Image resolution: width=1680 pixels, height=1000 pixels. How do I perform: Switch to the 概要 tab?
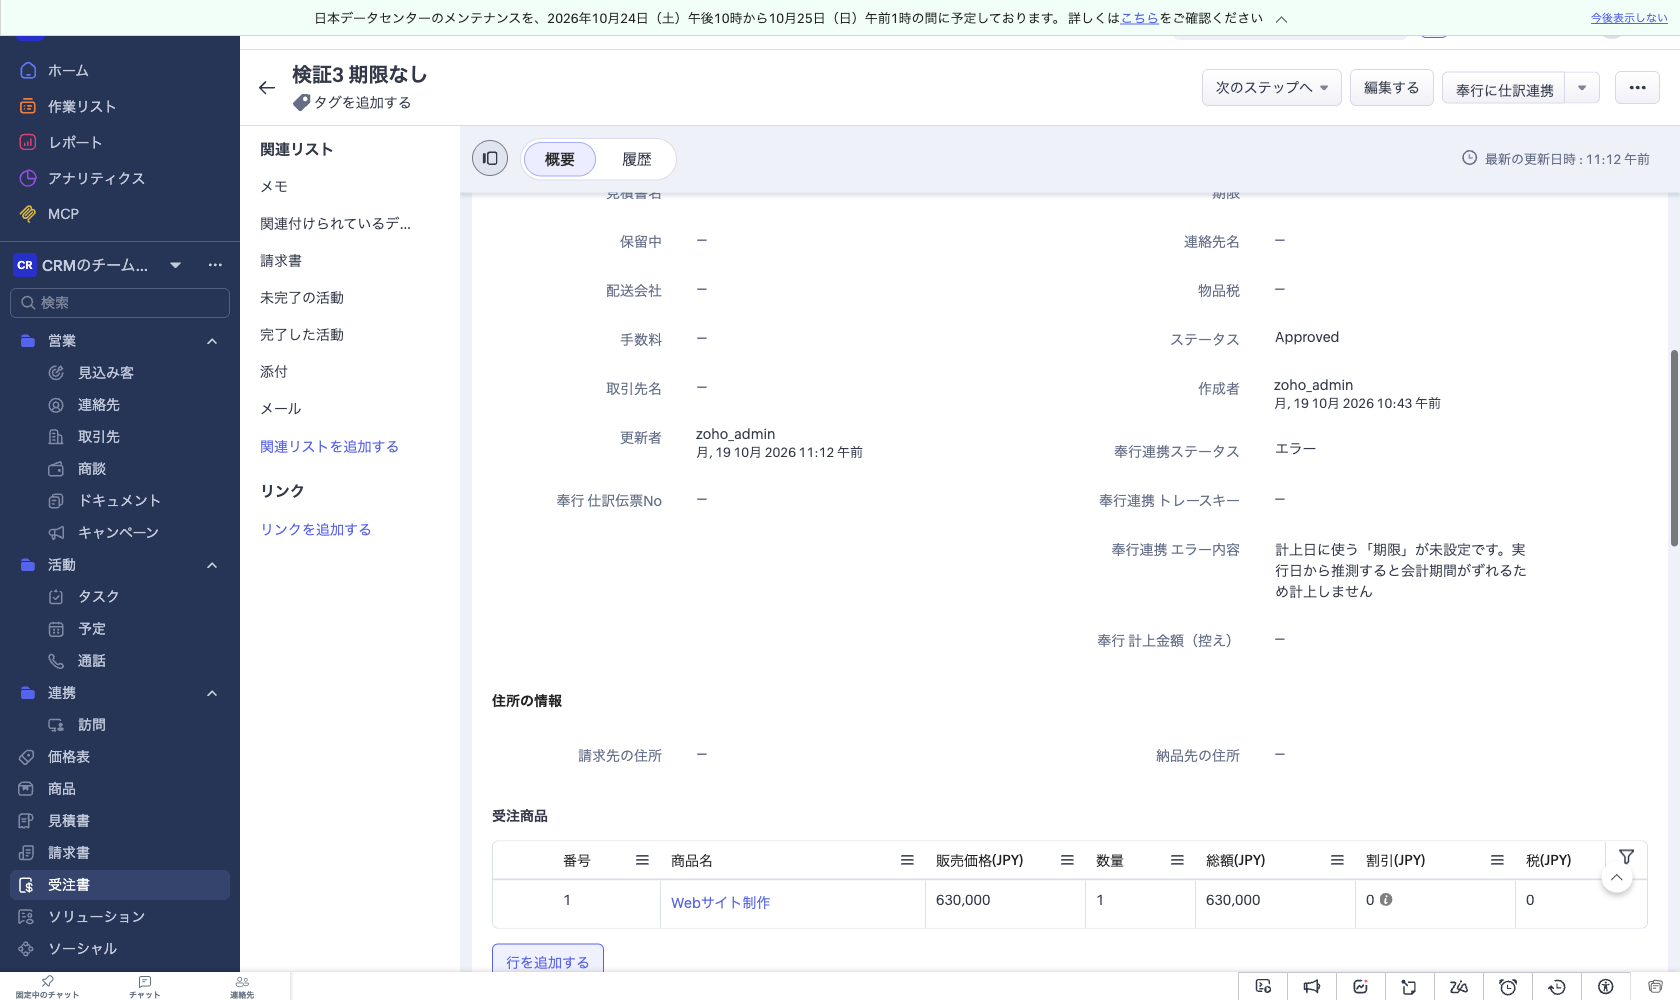click(560, 159)
